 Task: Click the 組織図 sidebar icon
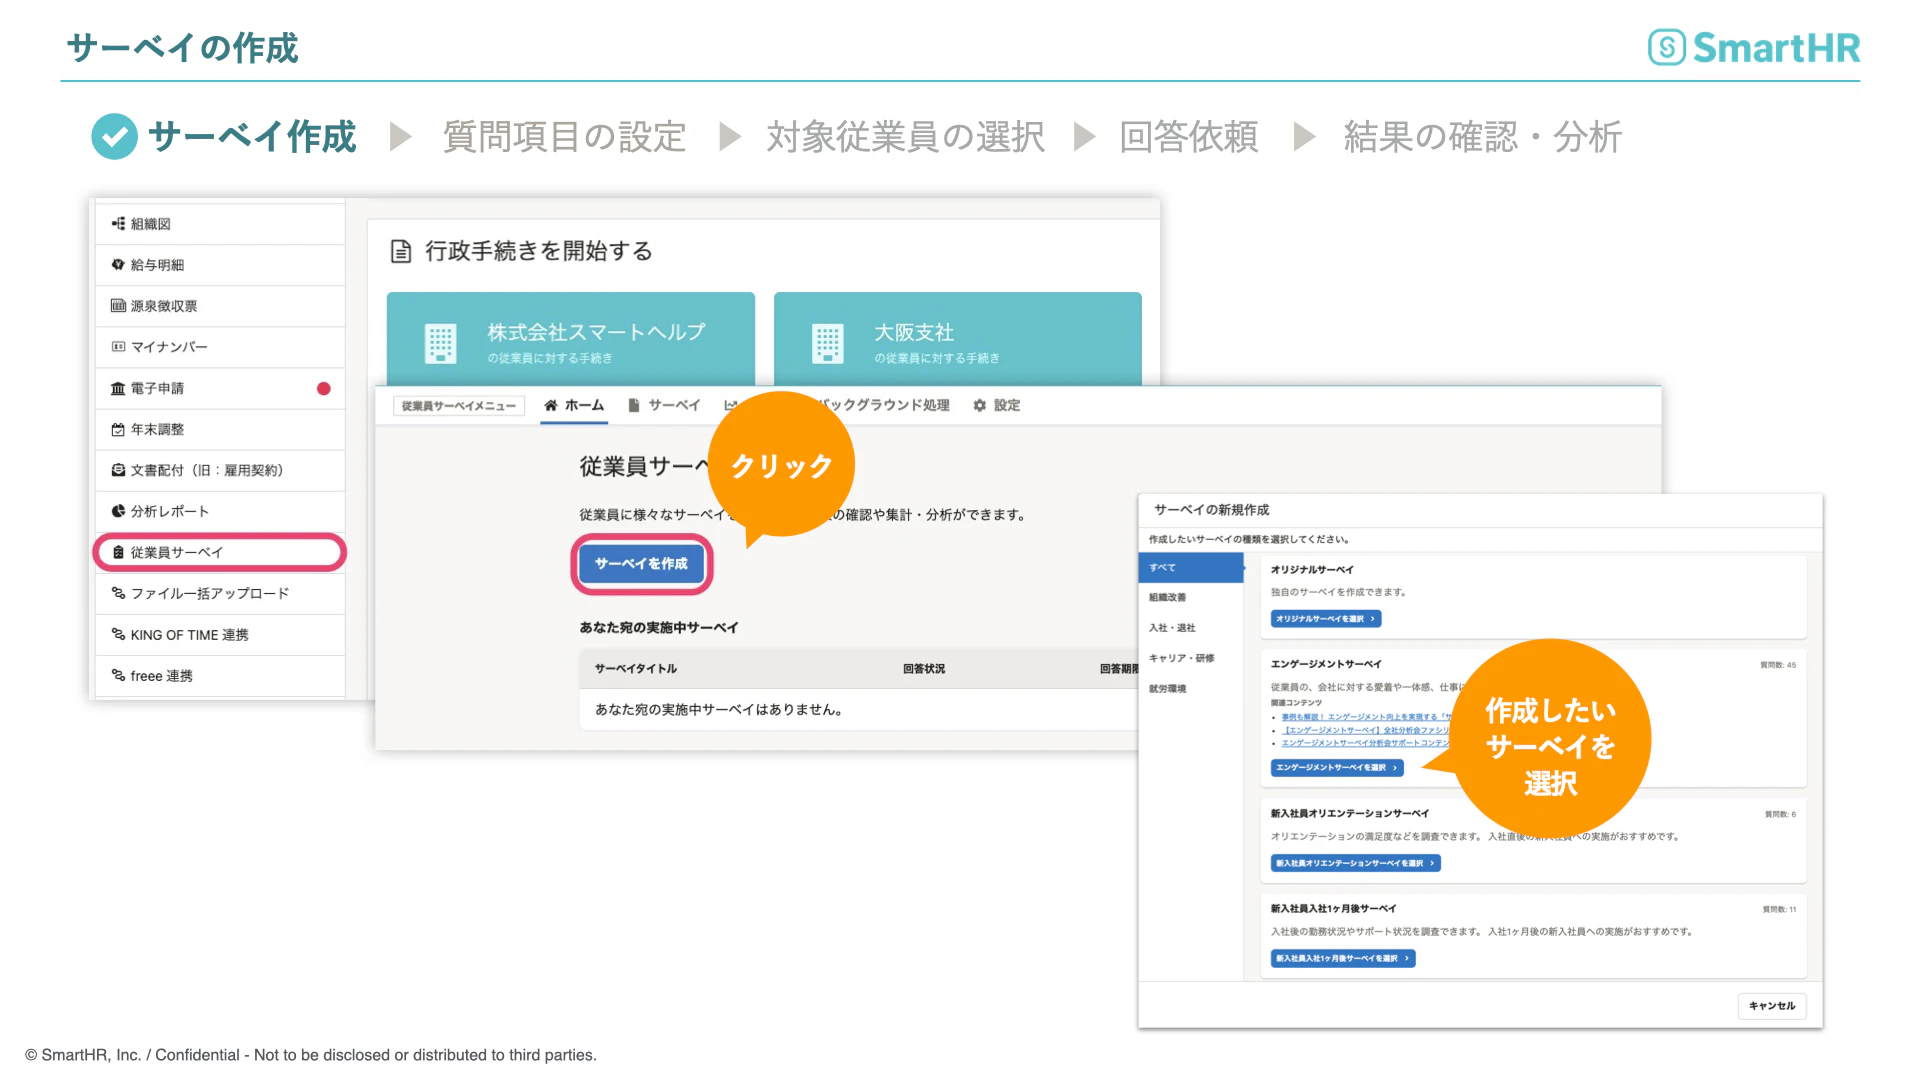(x=118, y=224)
